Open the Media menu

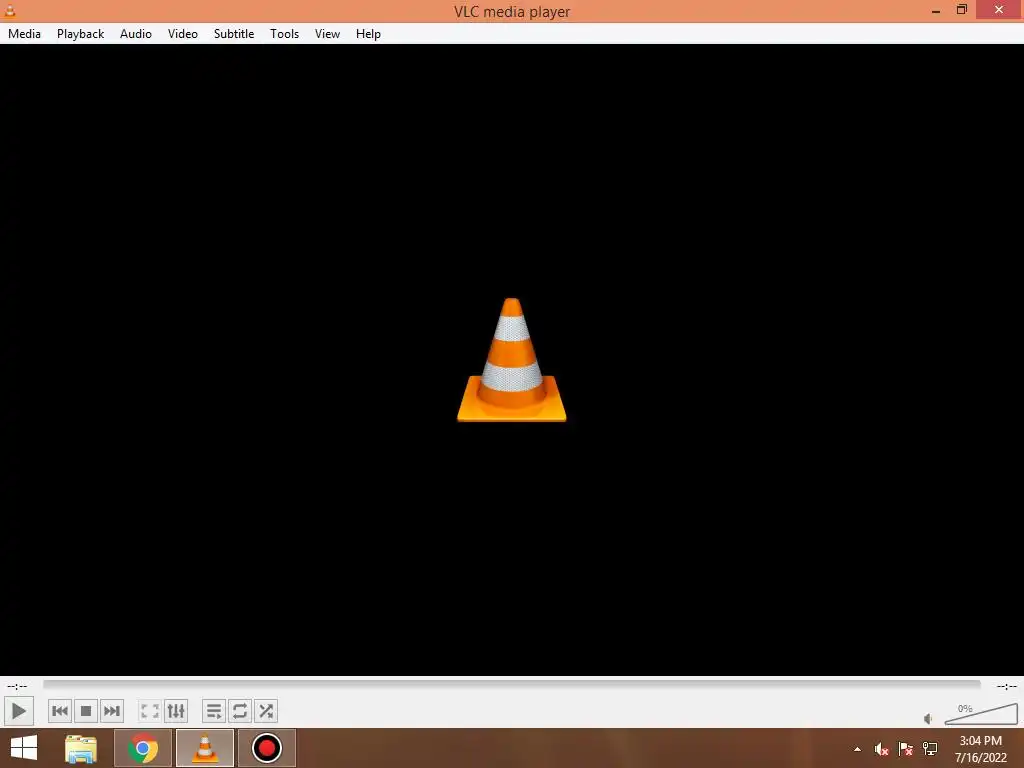tap(24, 34)
